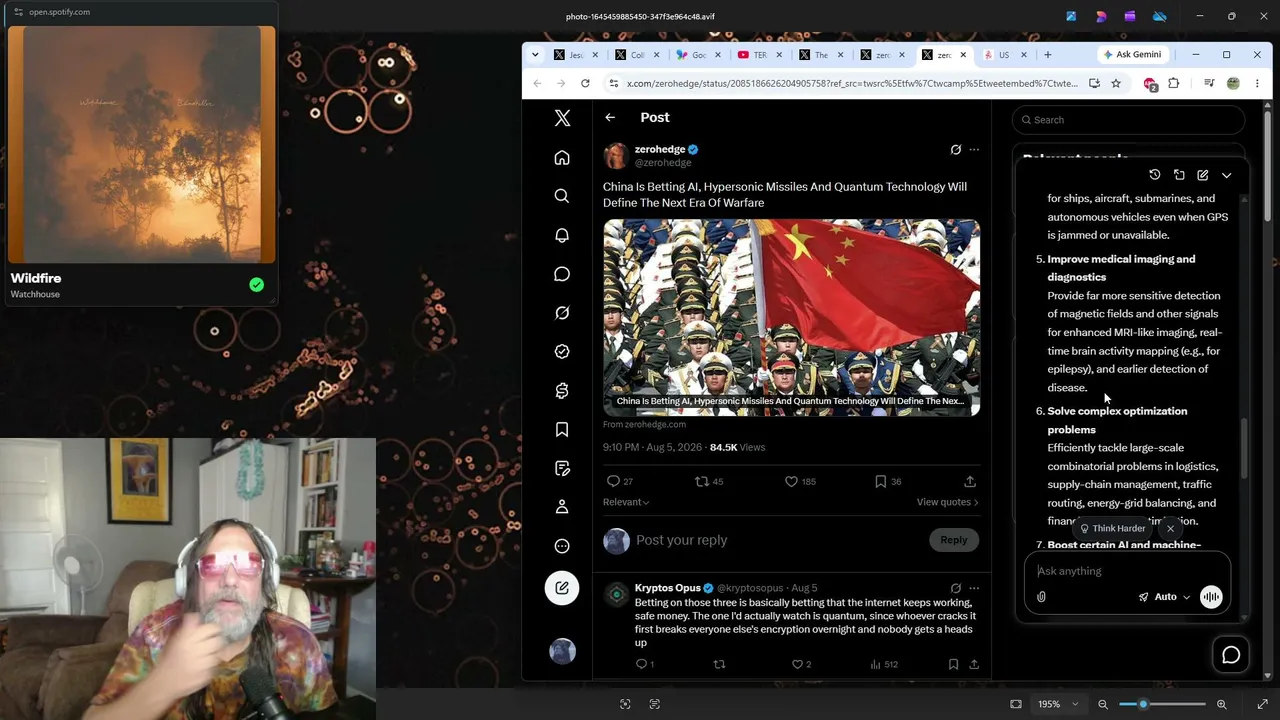Click the '84.5K Views' count
1280x720 pixels.
pyautogui.click(x=737, y=447)
